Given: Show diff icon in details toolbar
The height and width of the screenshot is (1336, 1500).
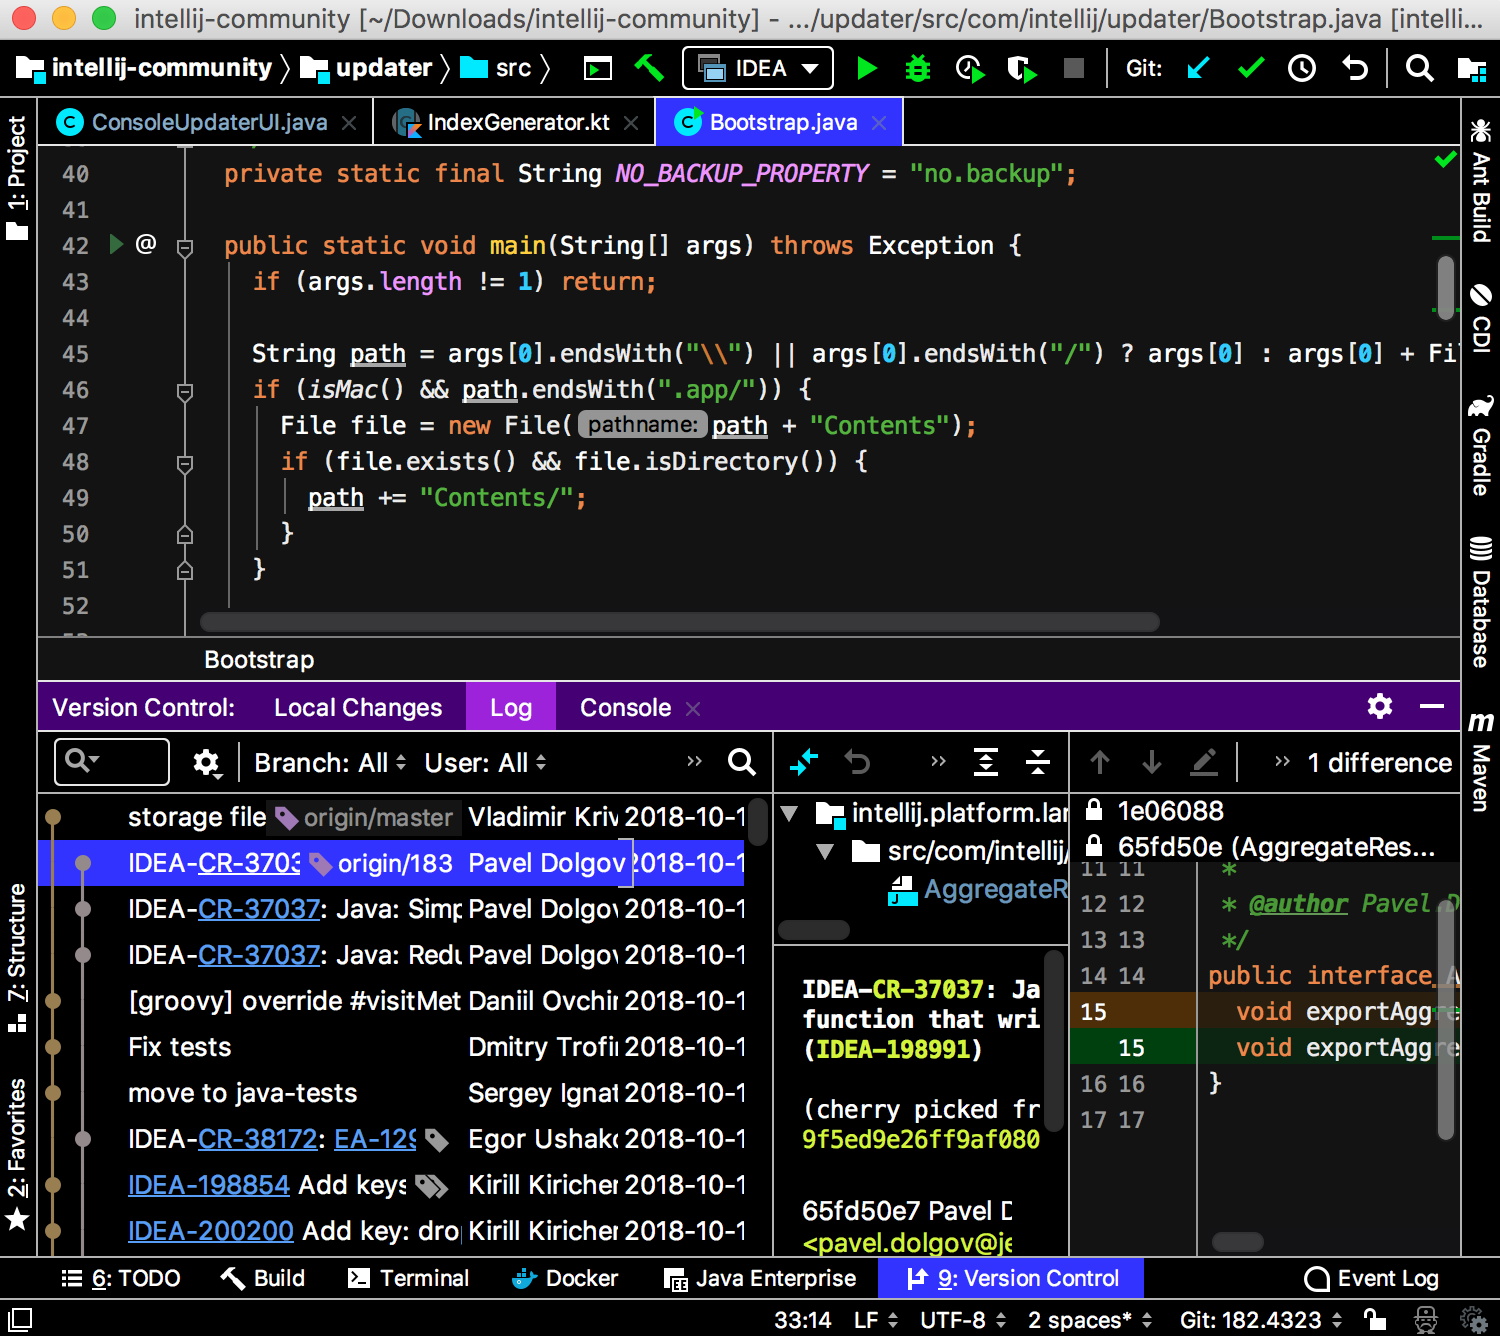Looking at the screenshot, I should pyautogui.click(x=804, y=762).
